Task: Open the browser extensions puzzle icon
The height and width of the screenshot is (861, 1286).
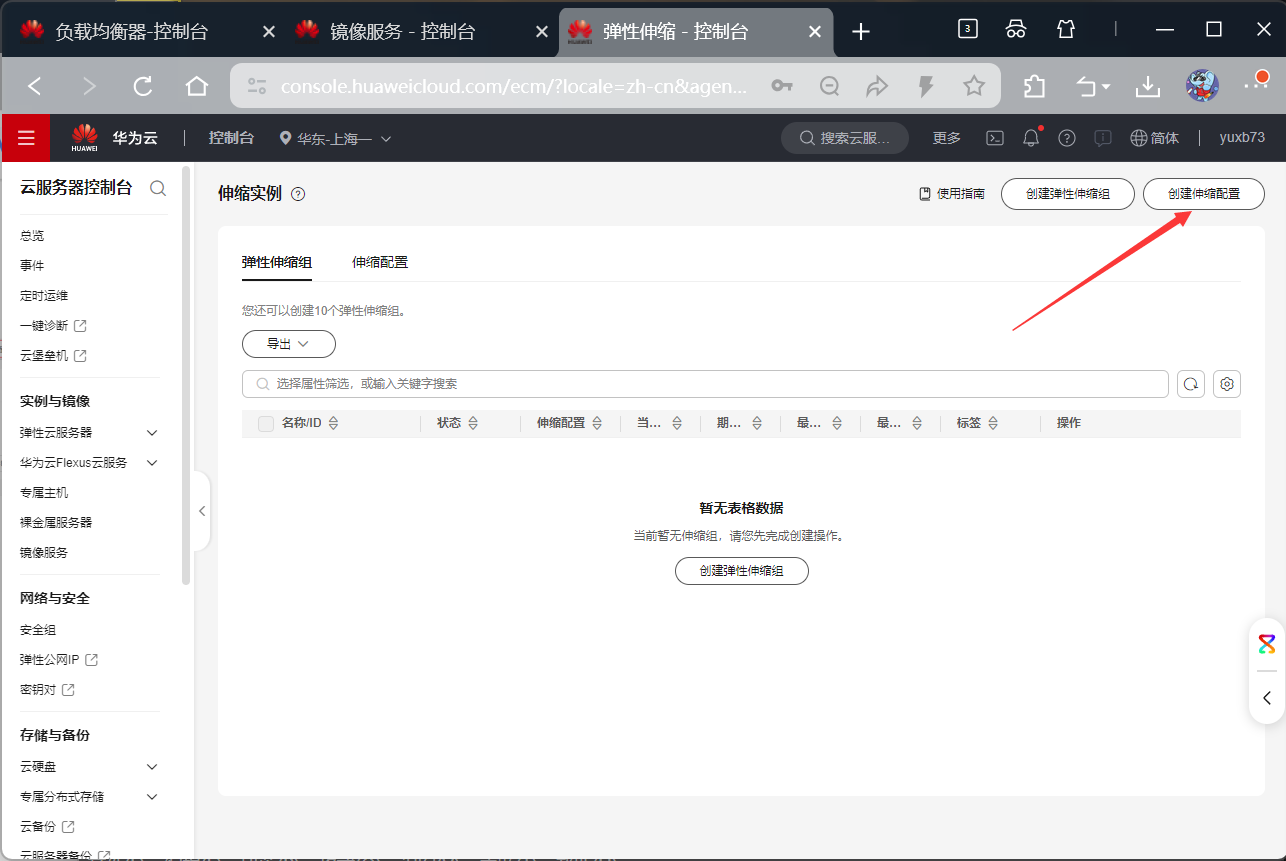Action: [x=1035, y=87]
